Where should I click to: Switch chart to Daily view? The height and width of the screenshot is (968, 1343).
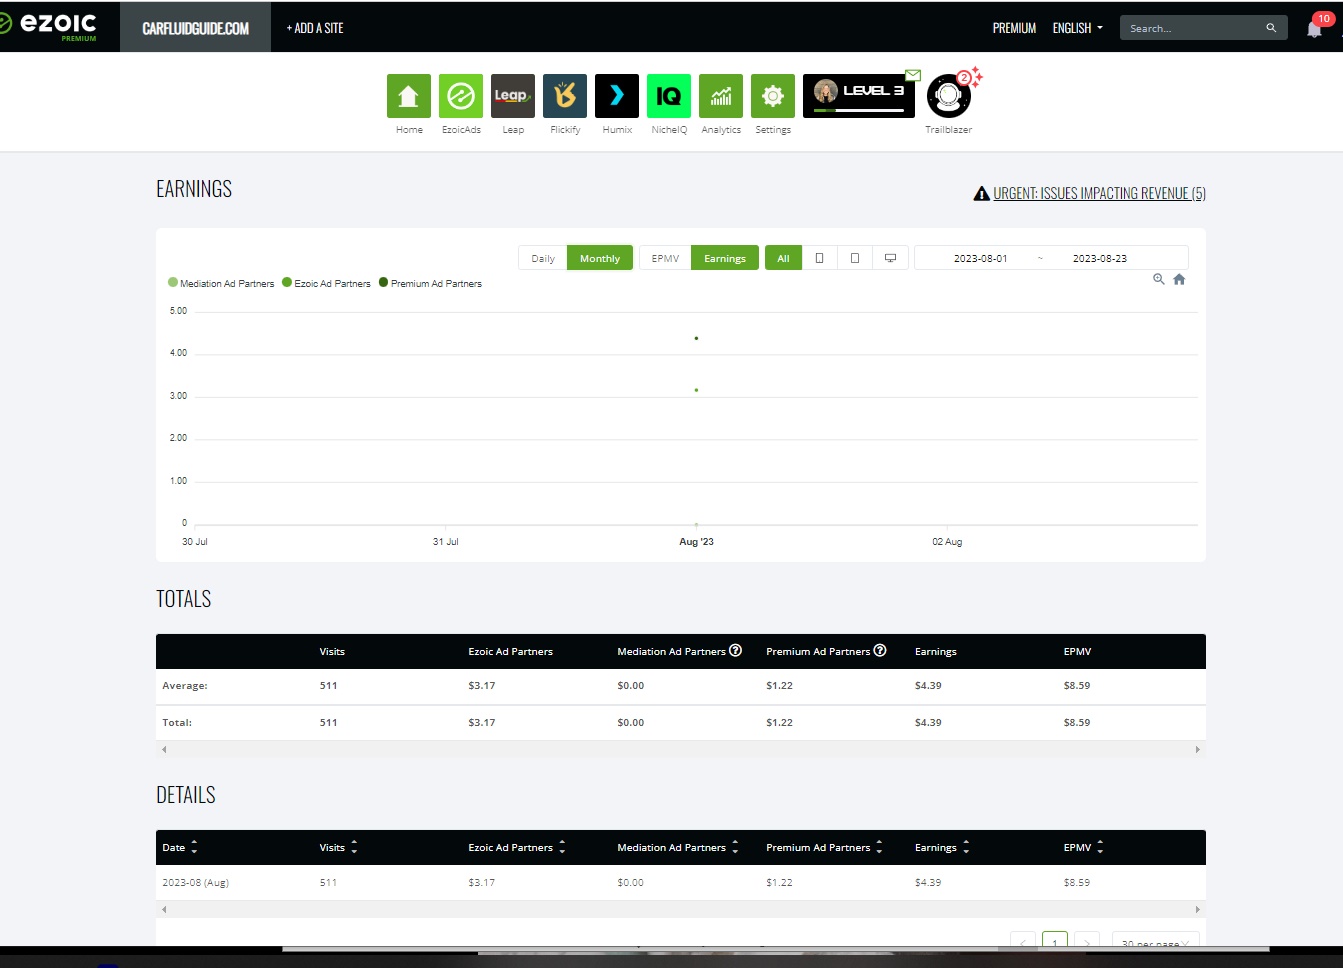click(x=543, y=258)
